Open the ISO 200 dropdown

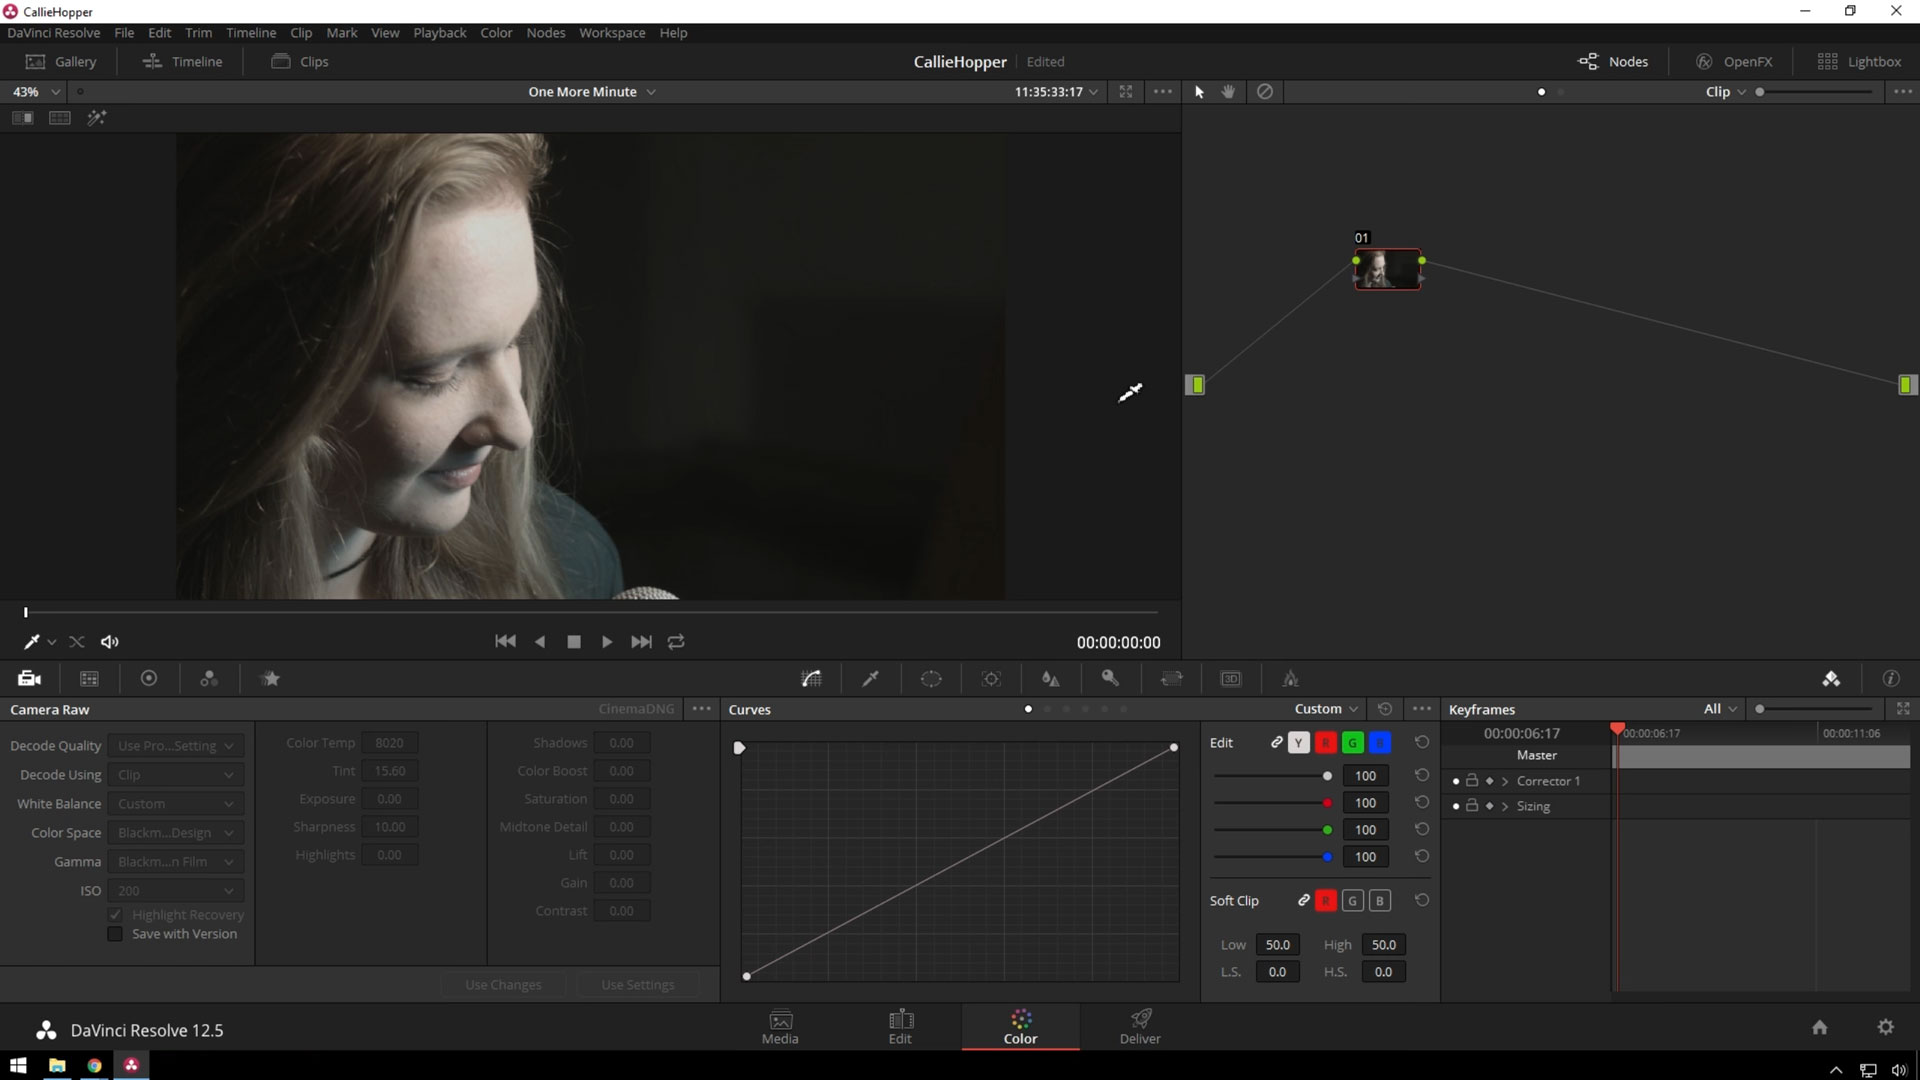point(175,891)
